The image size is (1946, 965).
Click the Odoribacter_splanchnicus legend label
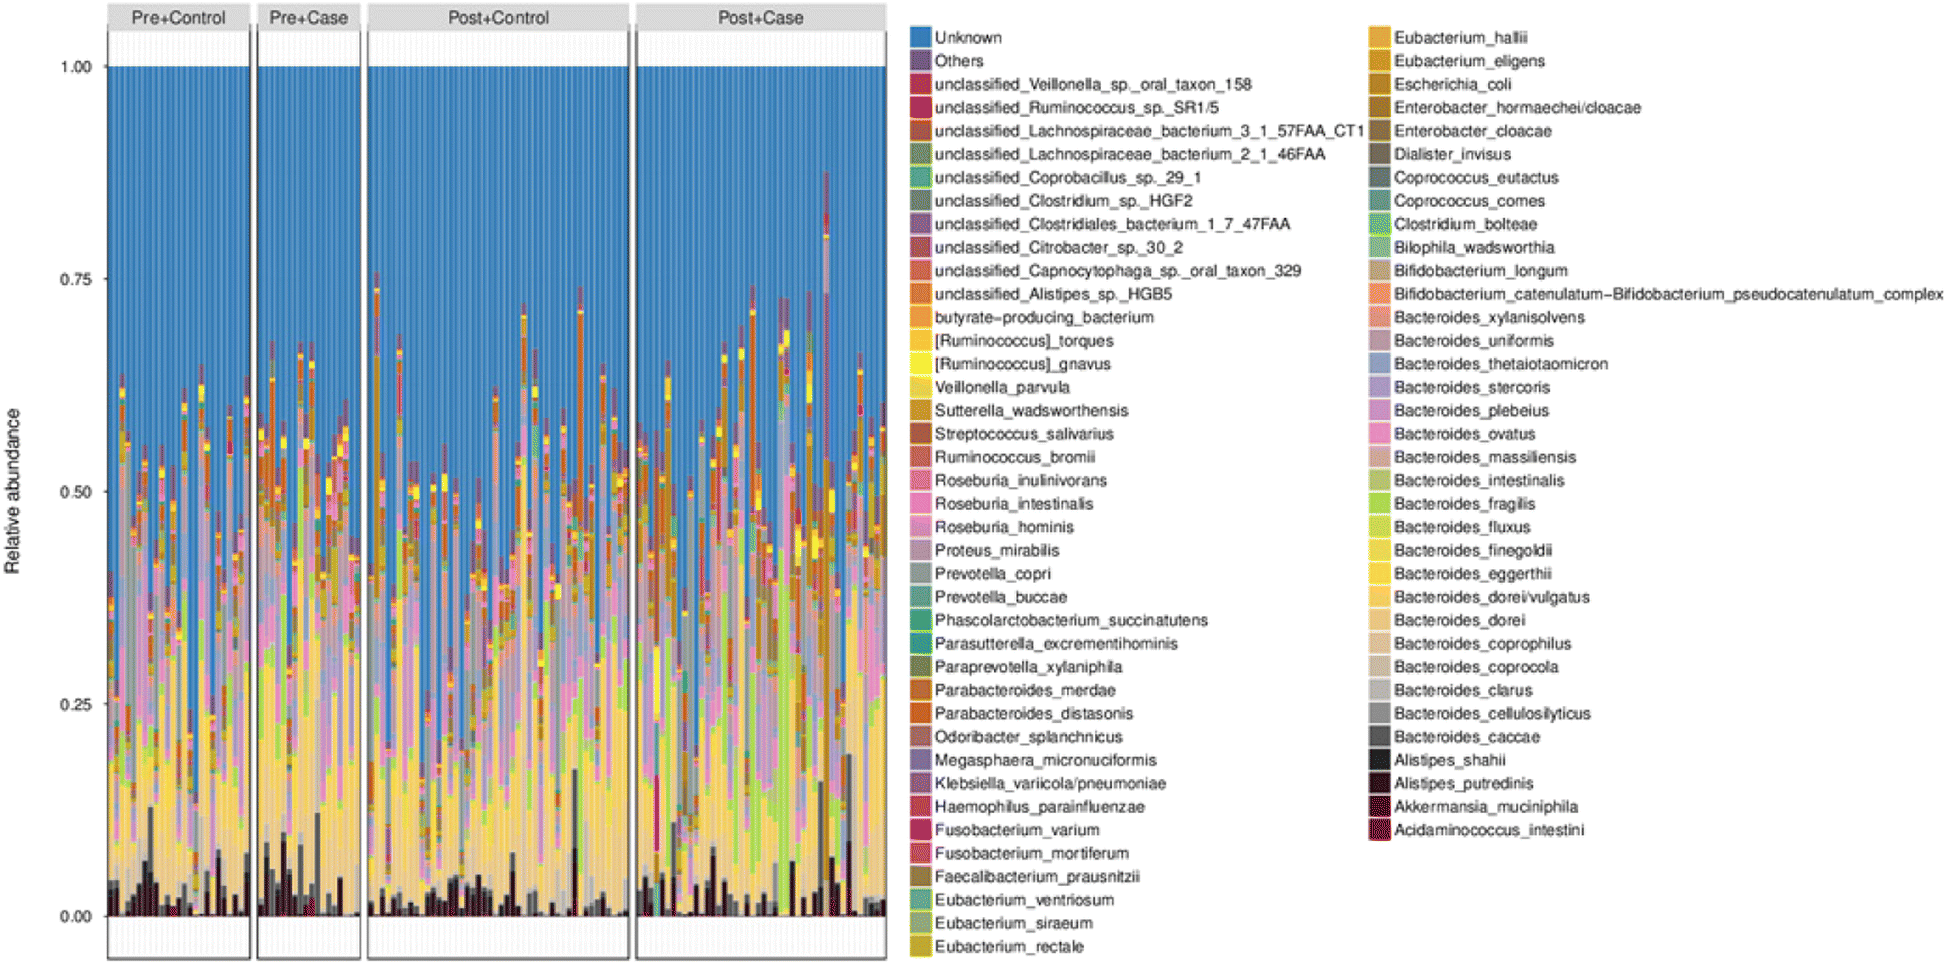pos(1028,737)
